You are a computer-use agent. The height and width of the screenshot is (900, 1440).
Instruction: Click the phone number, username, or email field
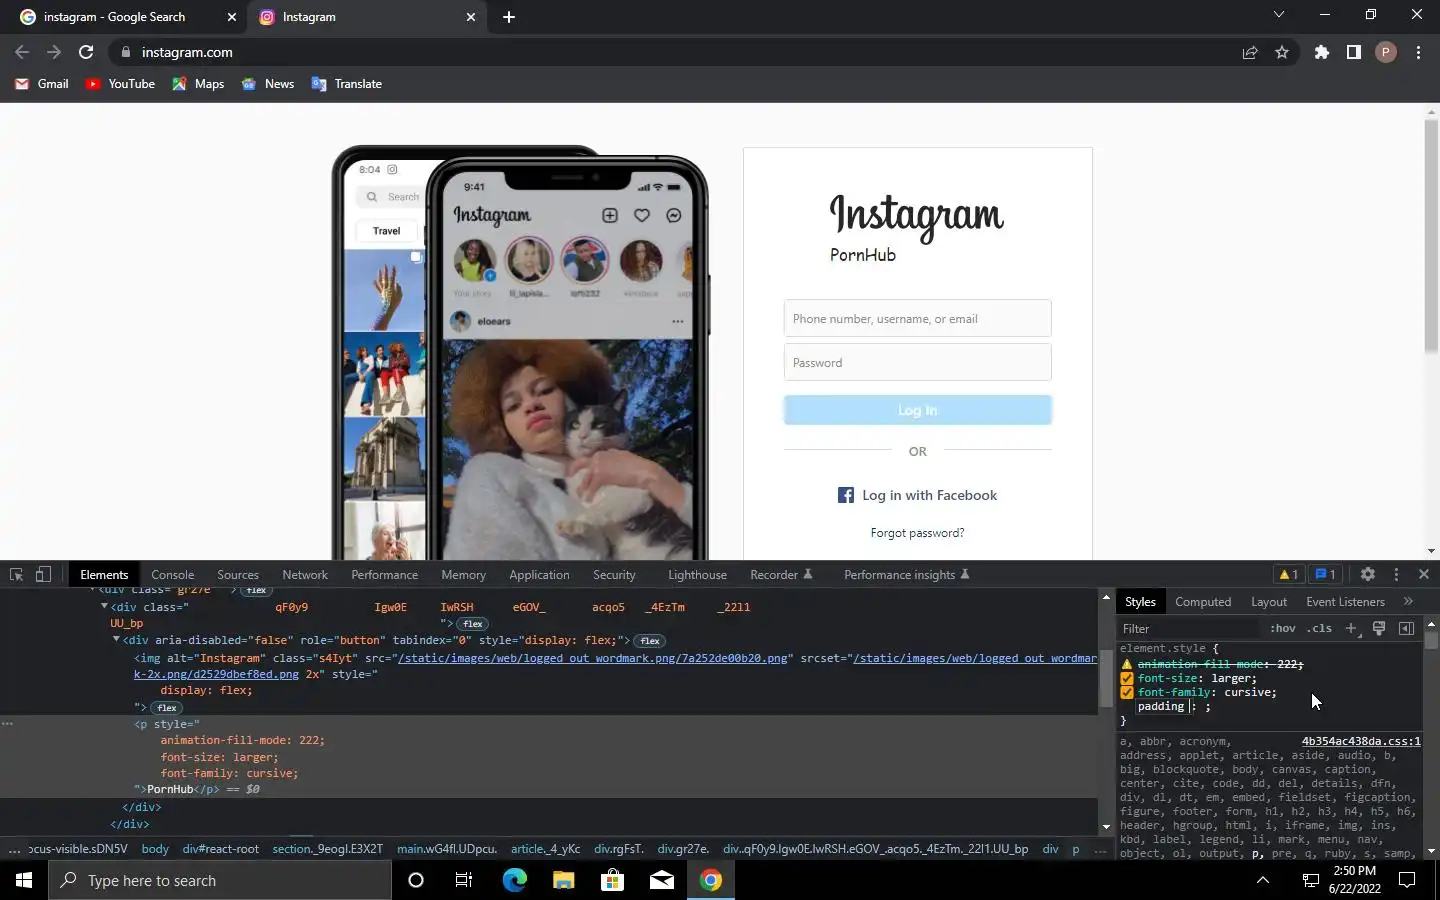coord(917,318)
